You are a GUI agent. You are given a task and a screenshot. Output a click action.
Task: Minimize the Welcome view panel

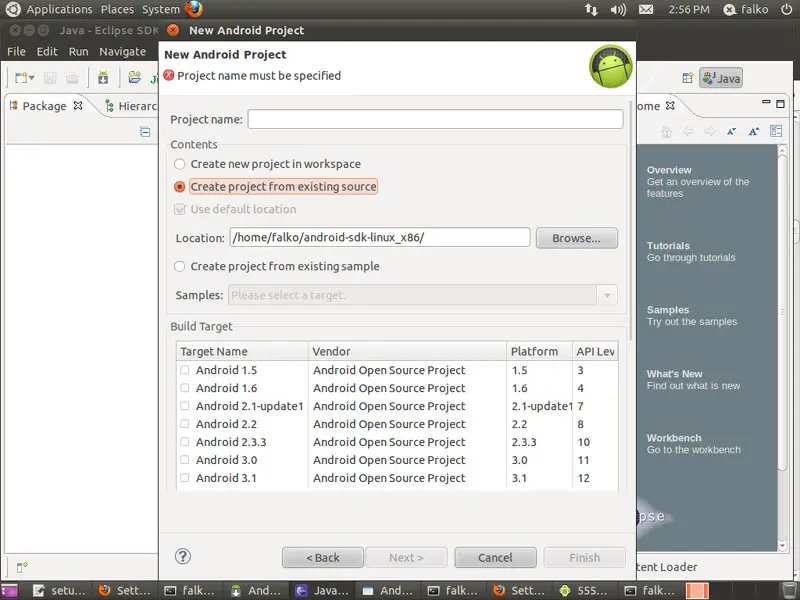coord(766,103)
